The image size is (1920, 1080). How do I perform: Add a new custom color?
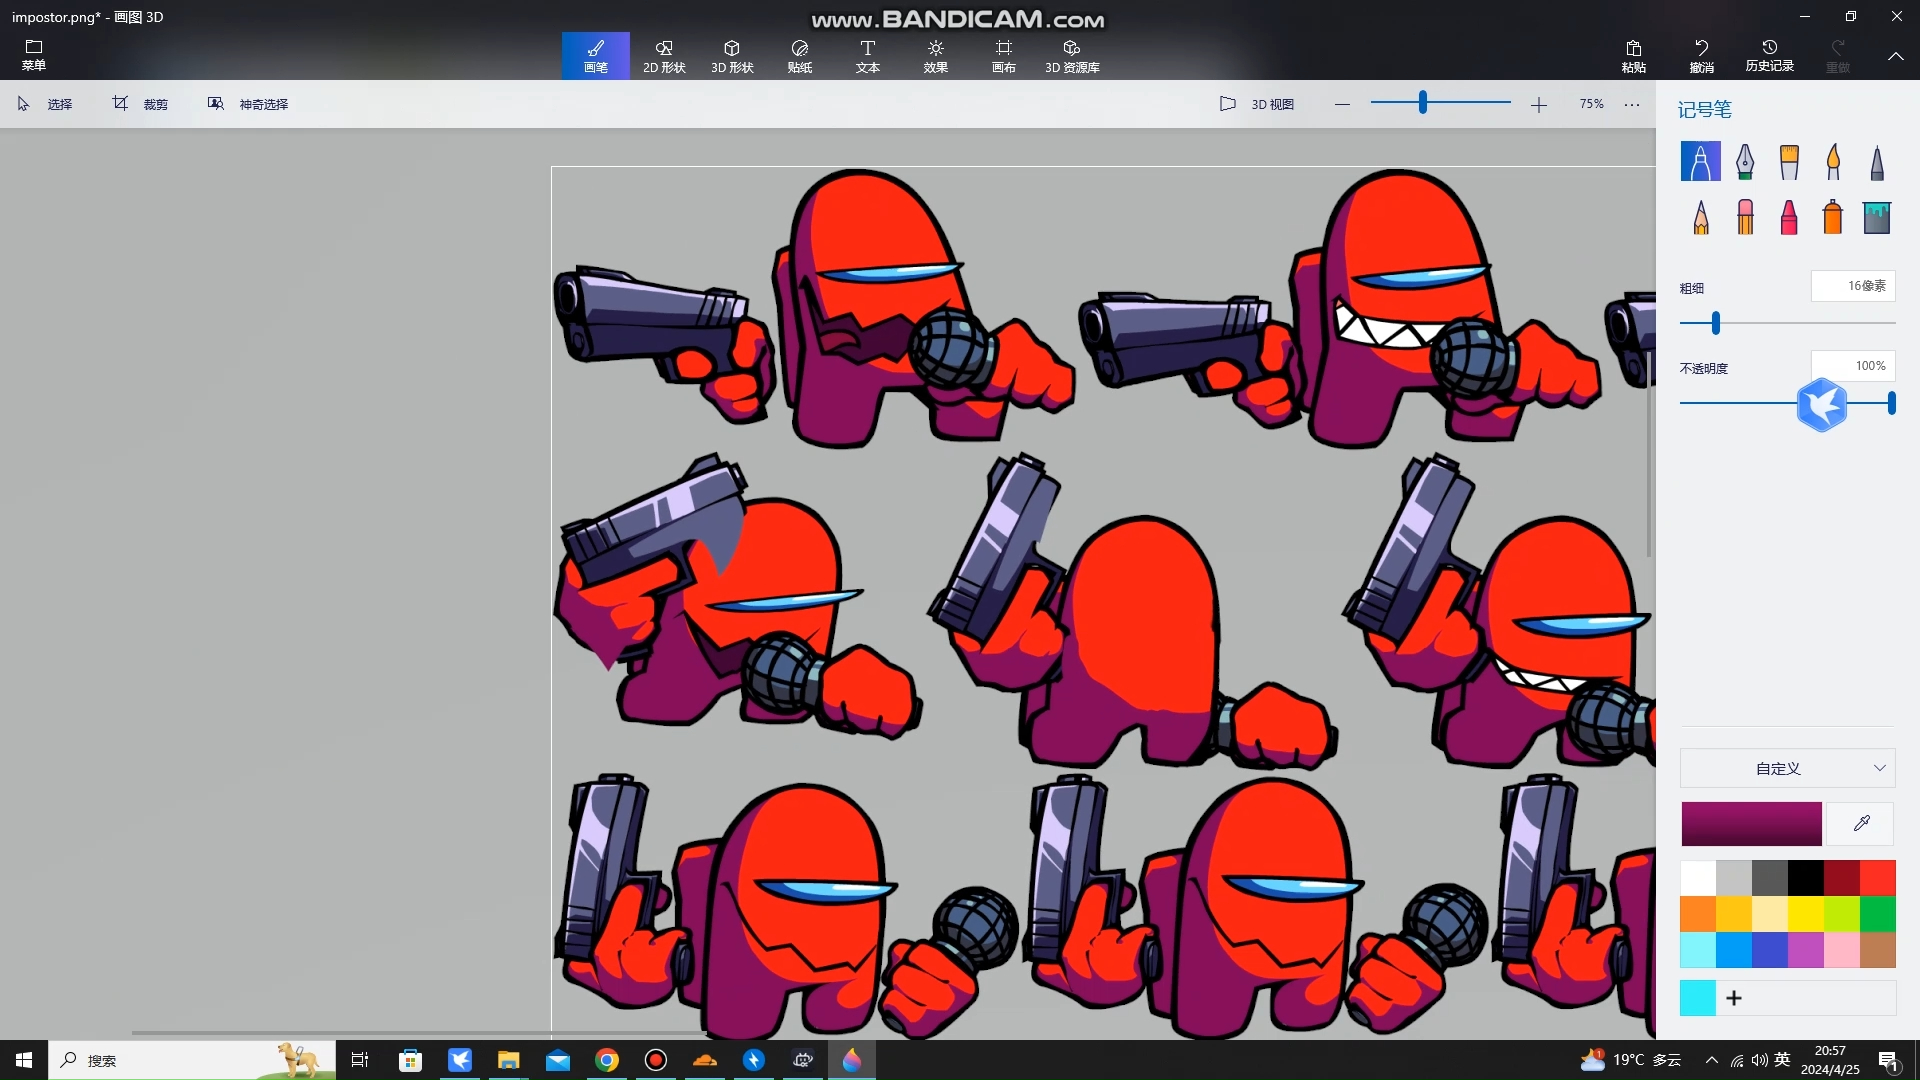point(1734,998)
